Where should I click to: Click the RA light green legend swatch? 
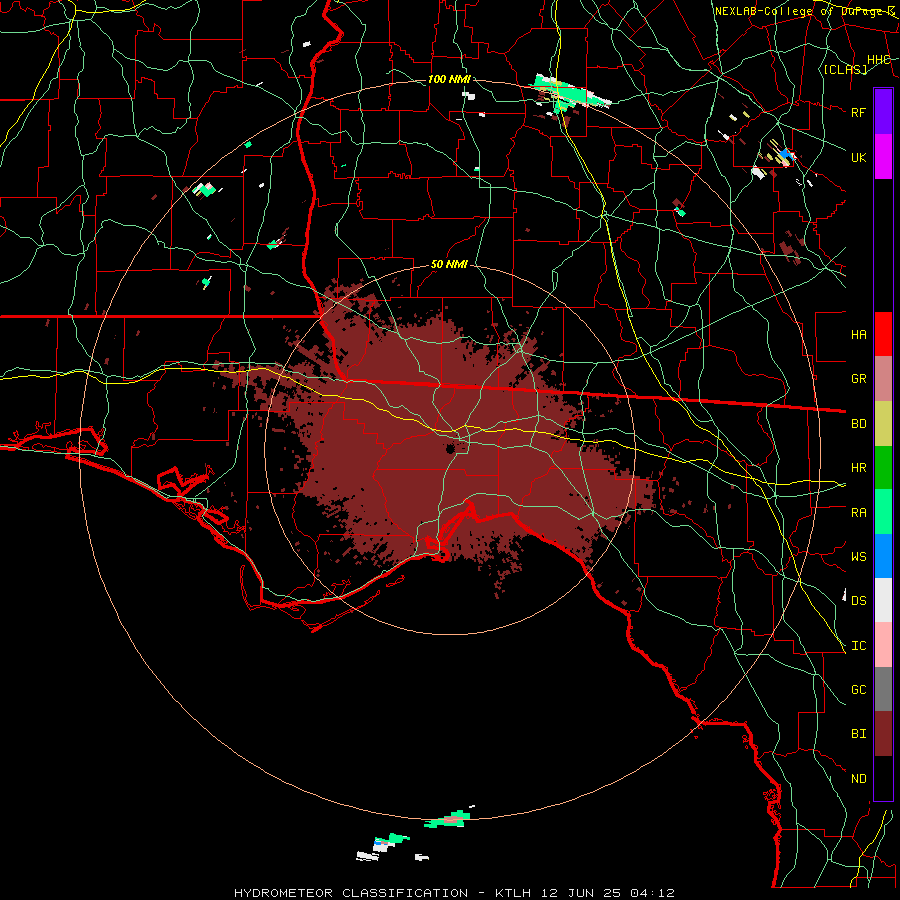[x=883, y=512]
